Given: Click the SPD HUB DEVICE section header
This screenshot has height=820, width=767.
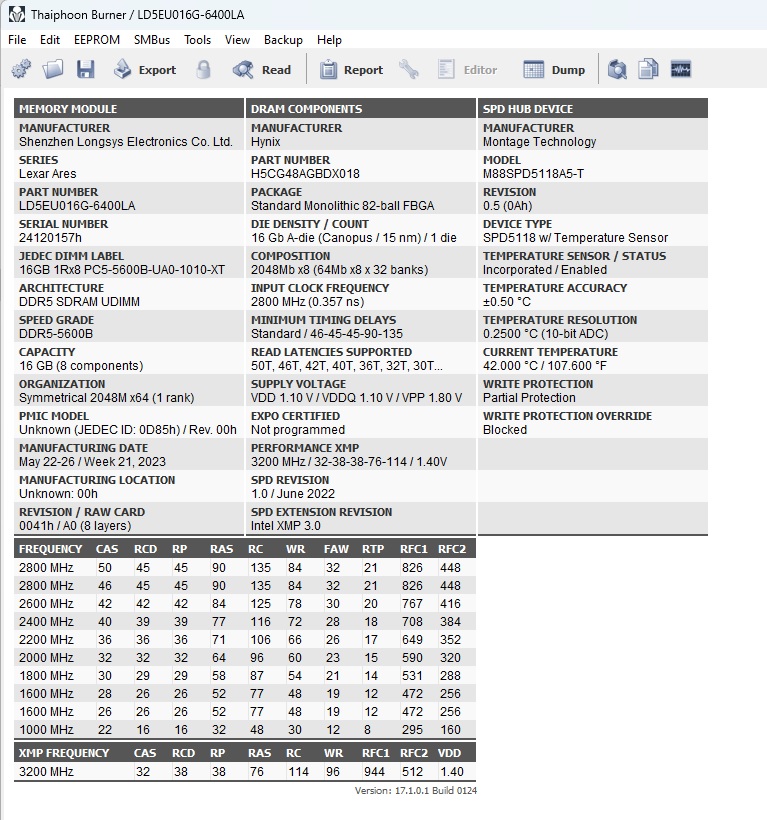Looking at the screenshot, I should click(x=593, y=109).
